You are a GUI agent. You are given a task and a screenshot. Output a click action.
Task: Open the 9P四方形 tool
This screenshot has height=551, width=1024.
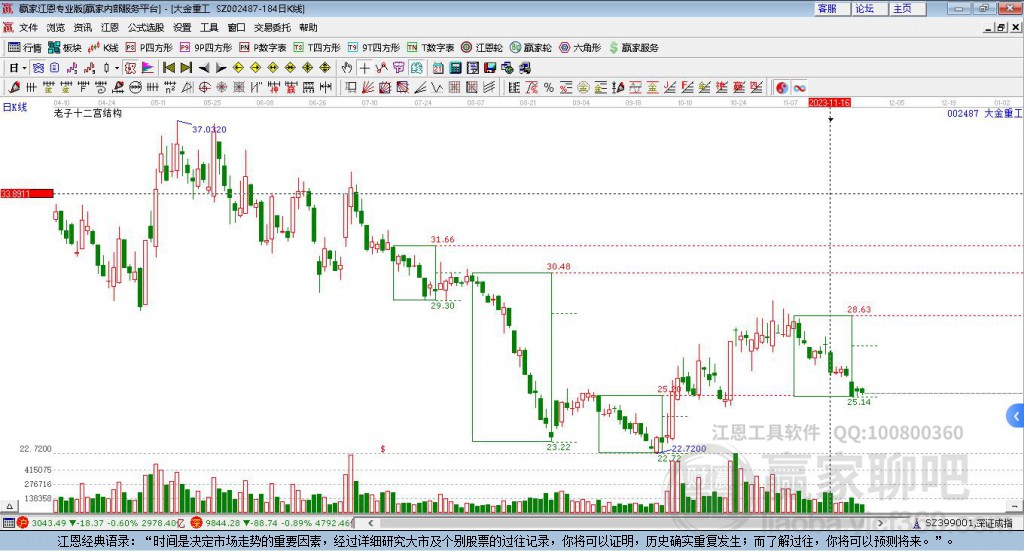206,48
